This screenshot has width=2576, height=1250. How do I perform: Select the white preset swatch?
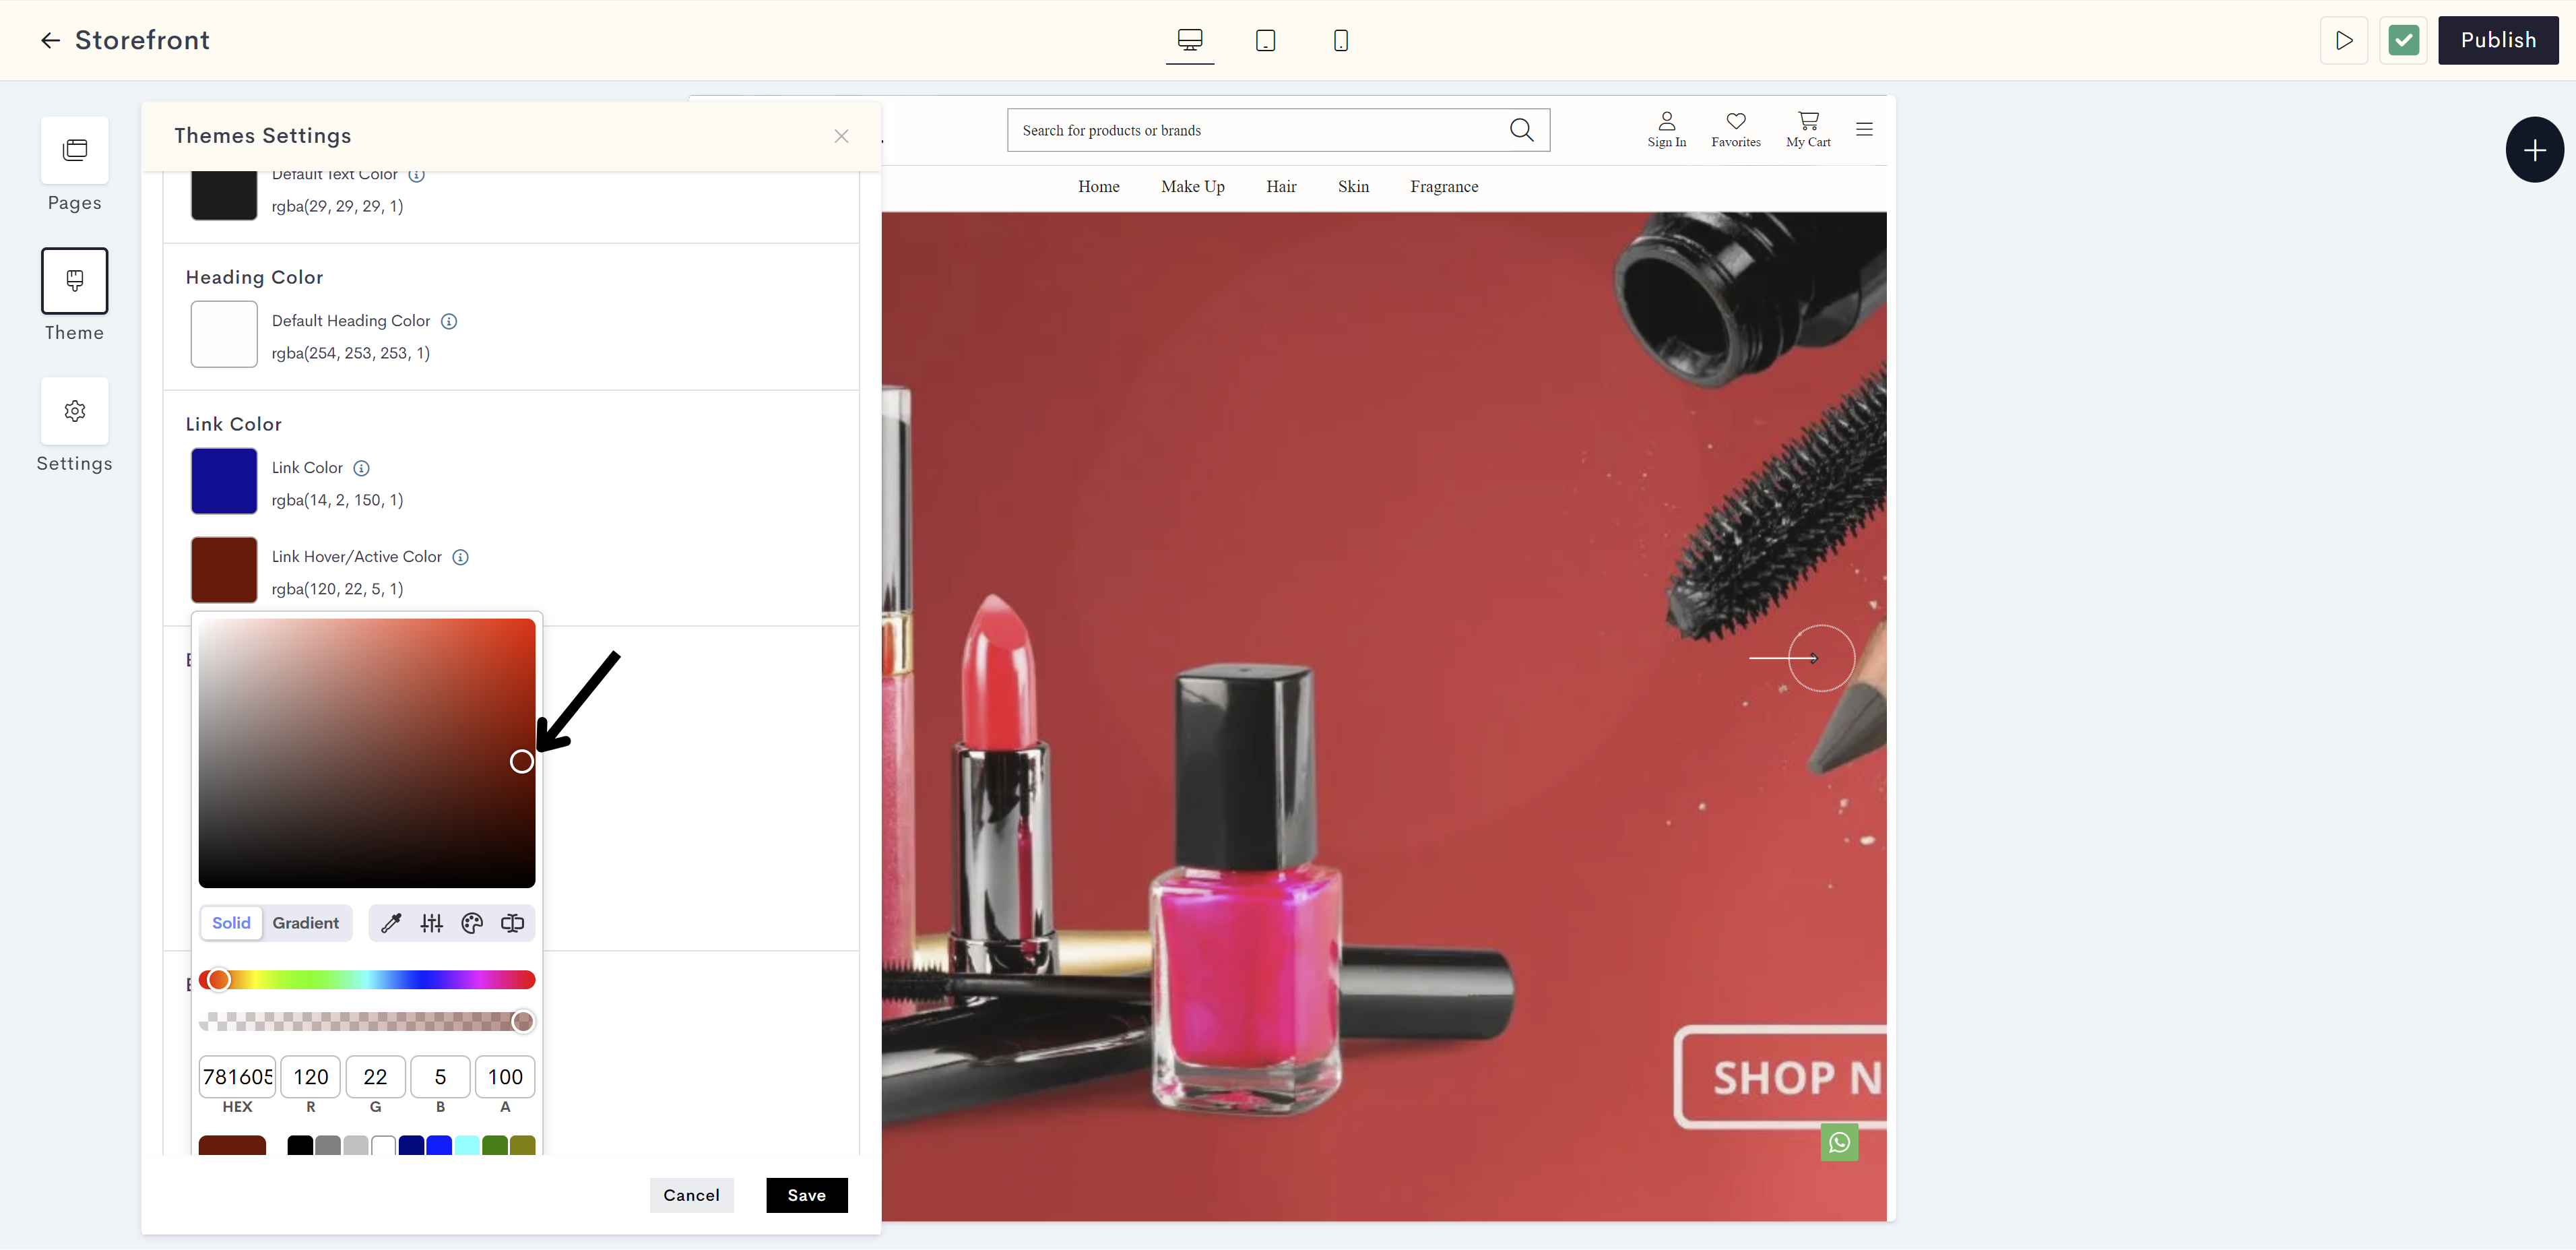pyautogui.click(x=383, y=1146)
